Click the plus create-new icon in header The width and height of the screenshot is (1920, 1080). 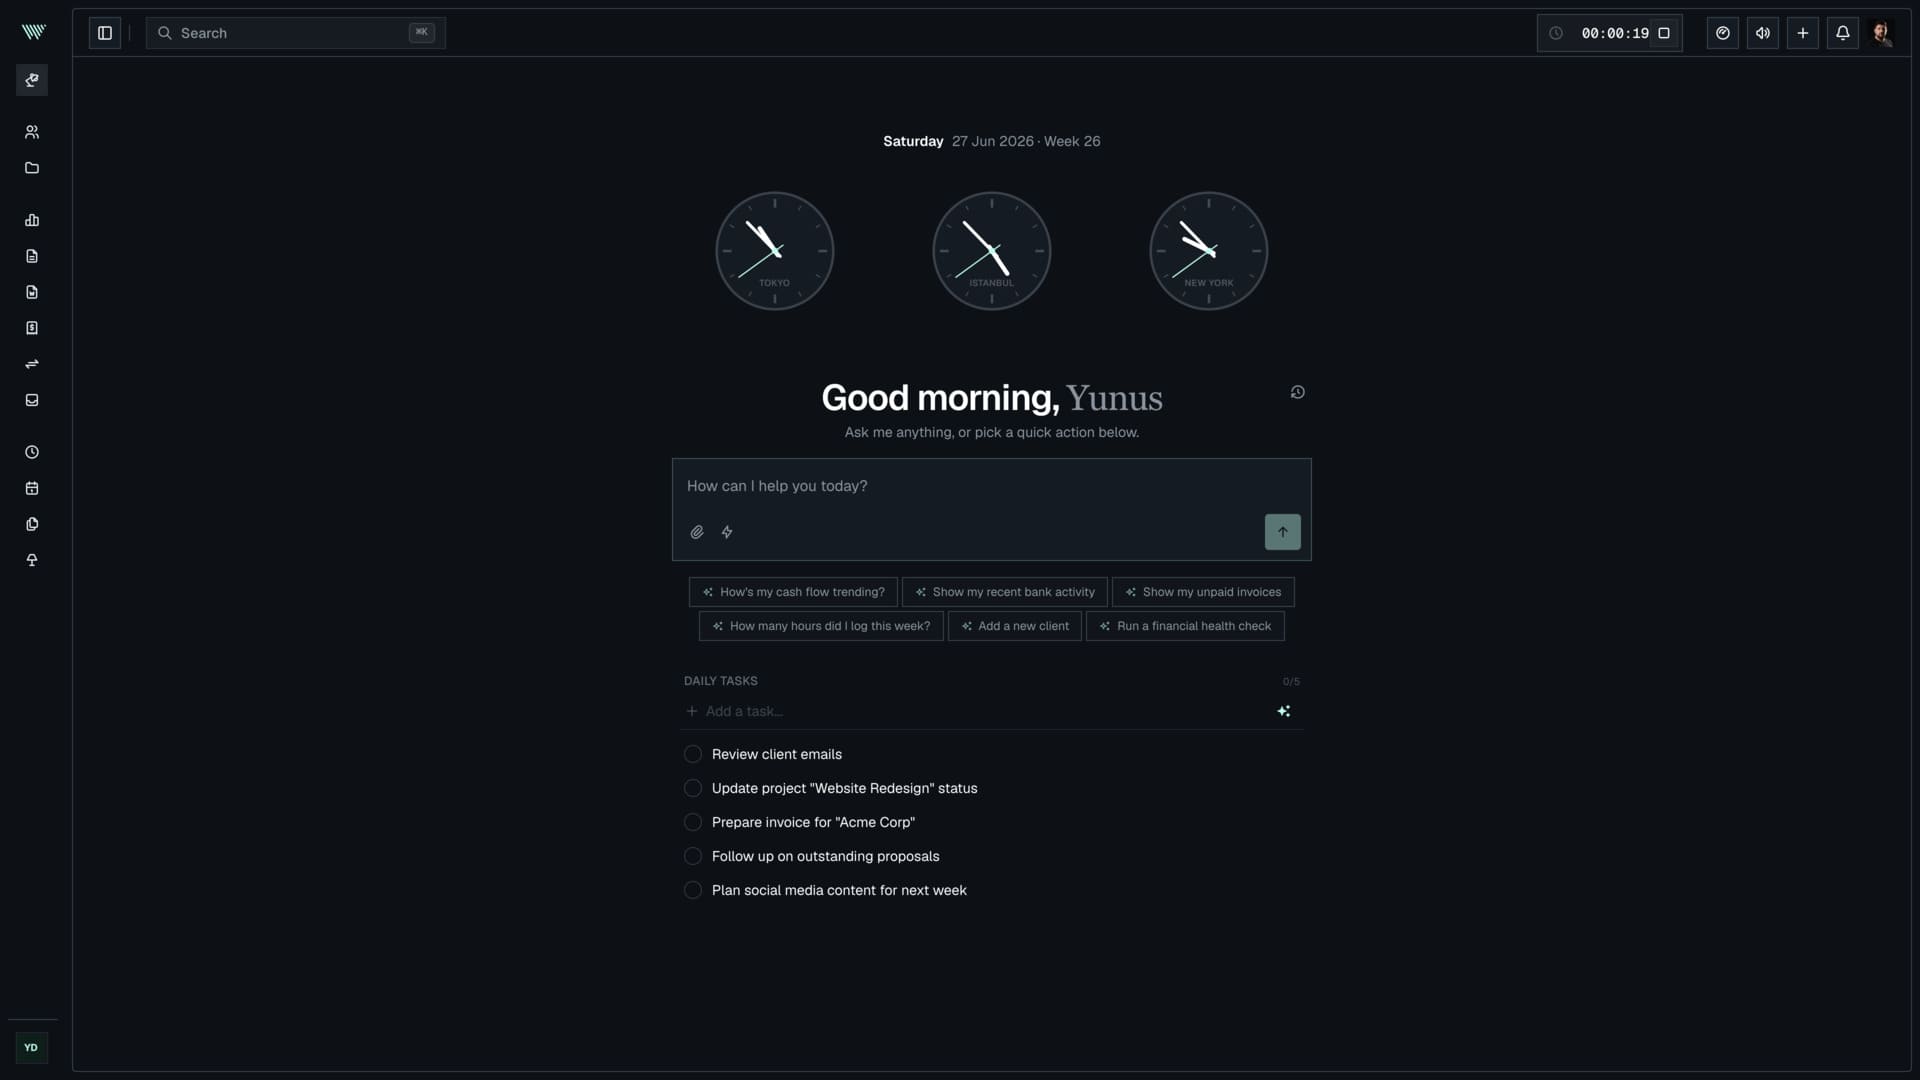1803,33
